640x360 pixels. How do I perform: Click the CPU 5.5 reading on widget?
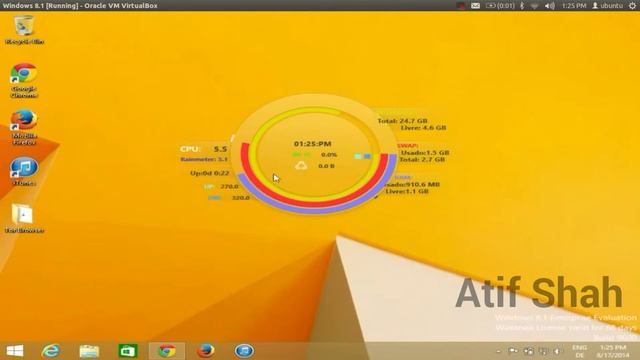point(203,149)
